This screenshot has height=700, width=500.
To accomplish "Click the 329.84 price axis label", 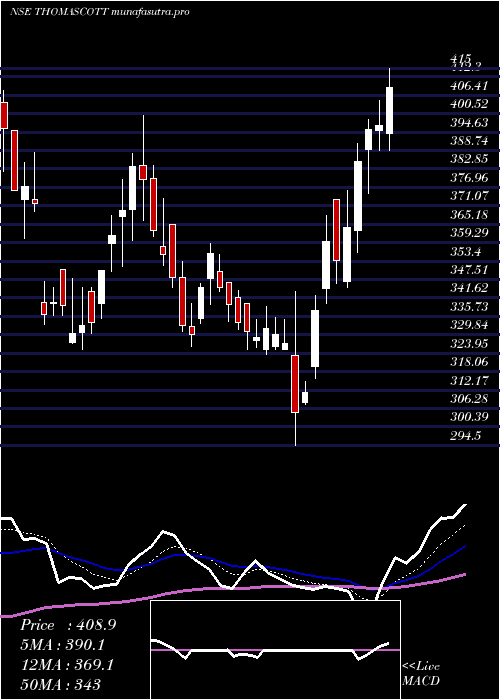I will click(x=468, y=325).
